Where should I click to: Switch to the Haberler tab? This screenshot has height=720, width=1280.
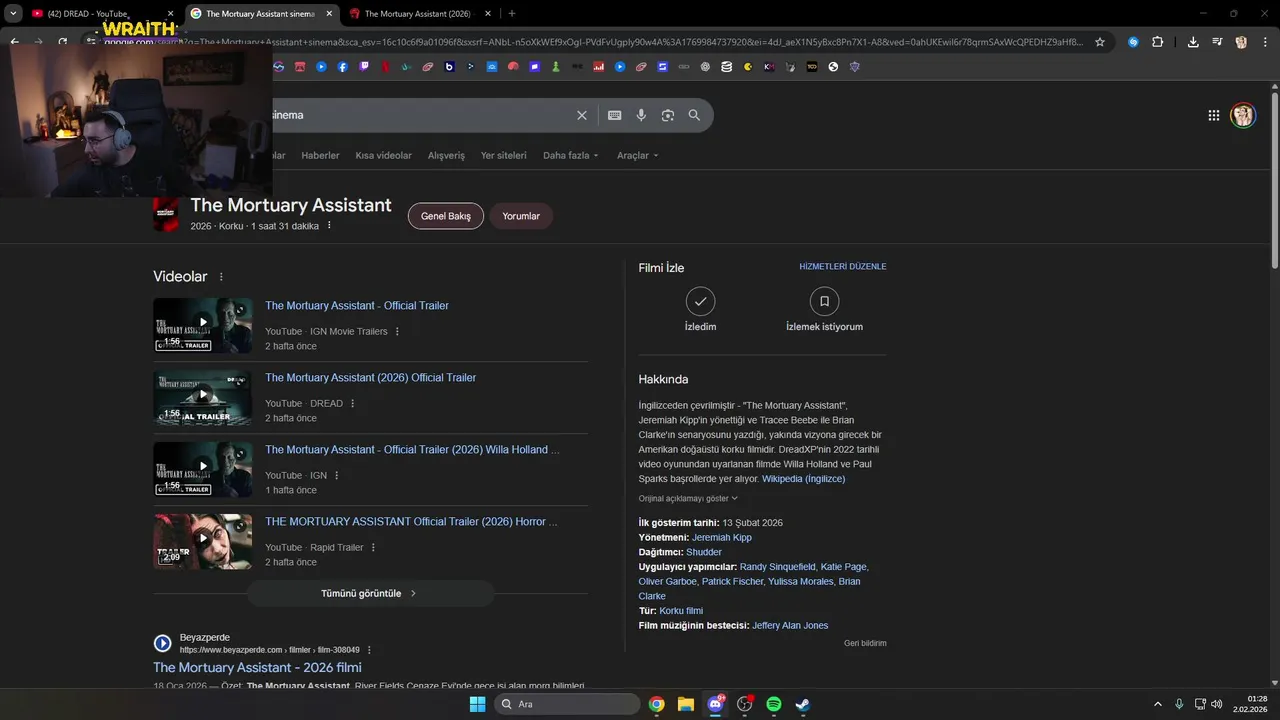pyautogui.click(x=320, y=155)
